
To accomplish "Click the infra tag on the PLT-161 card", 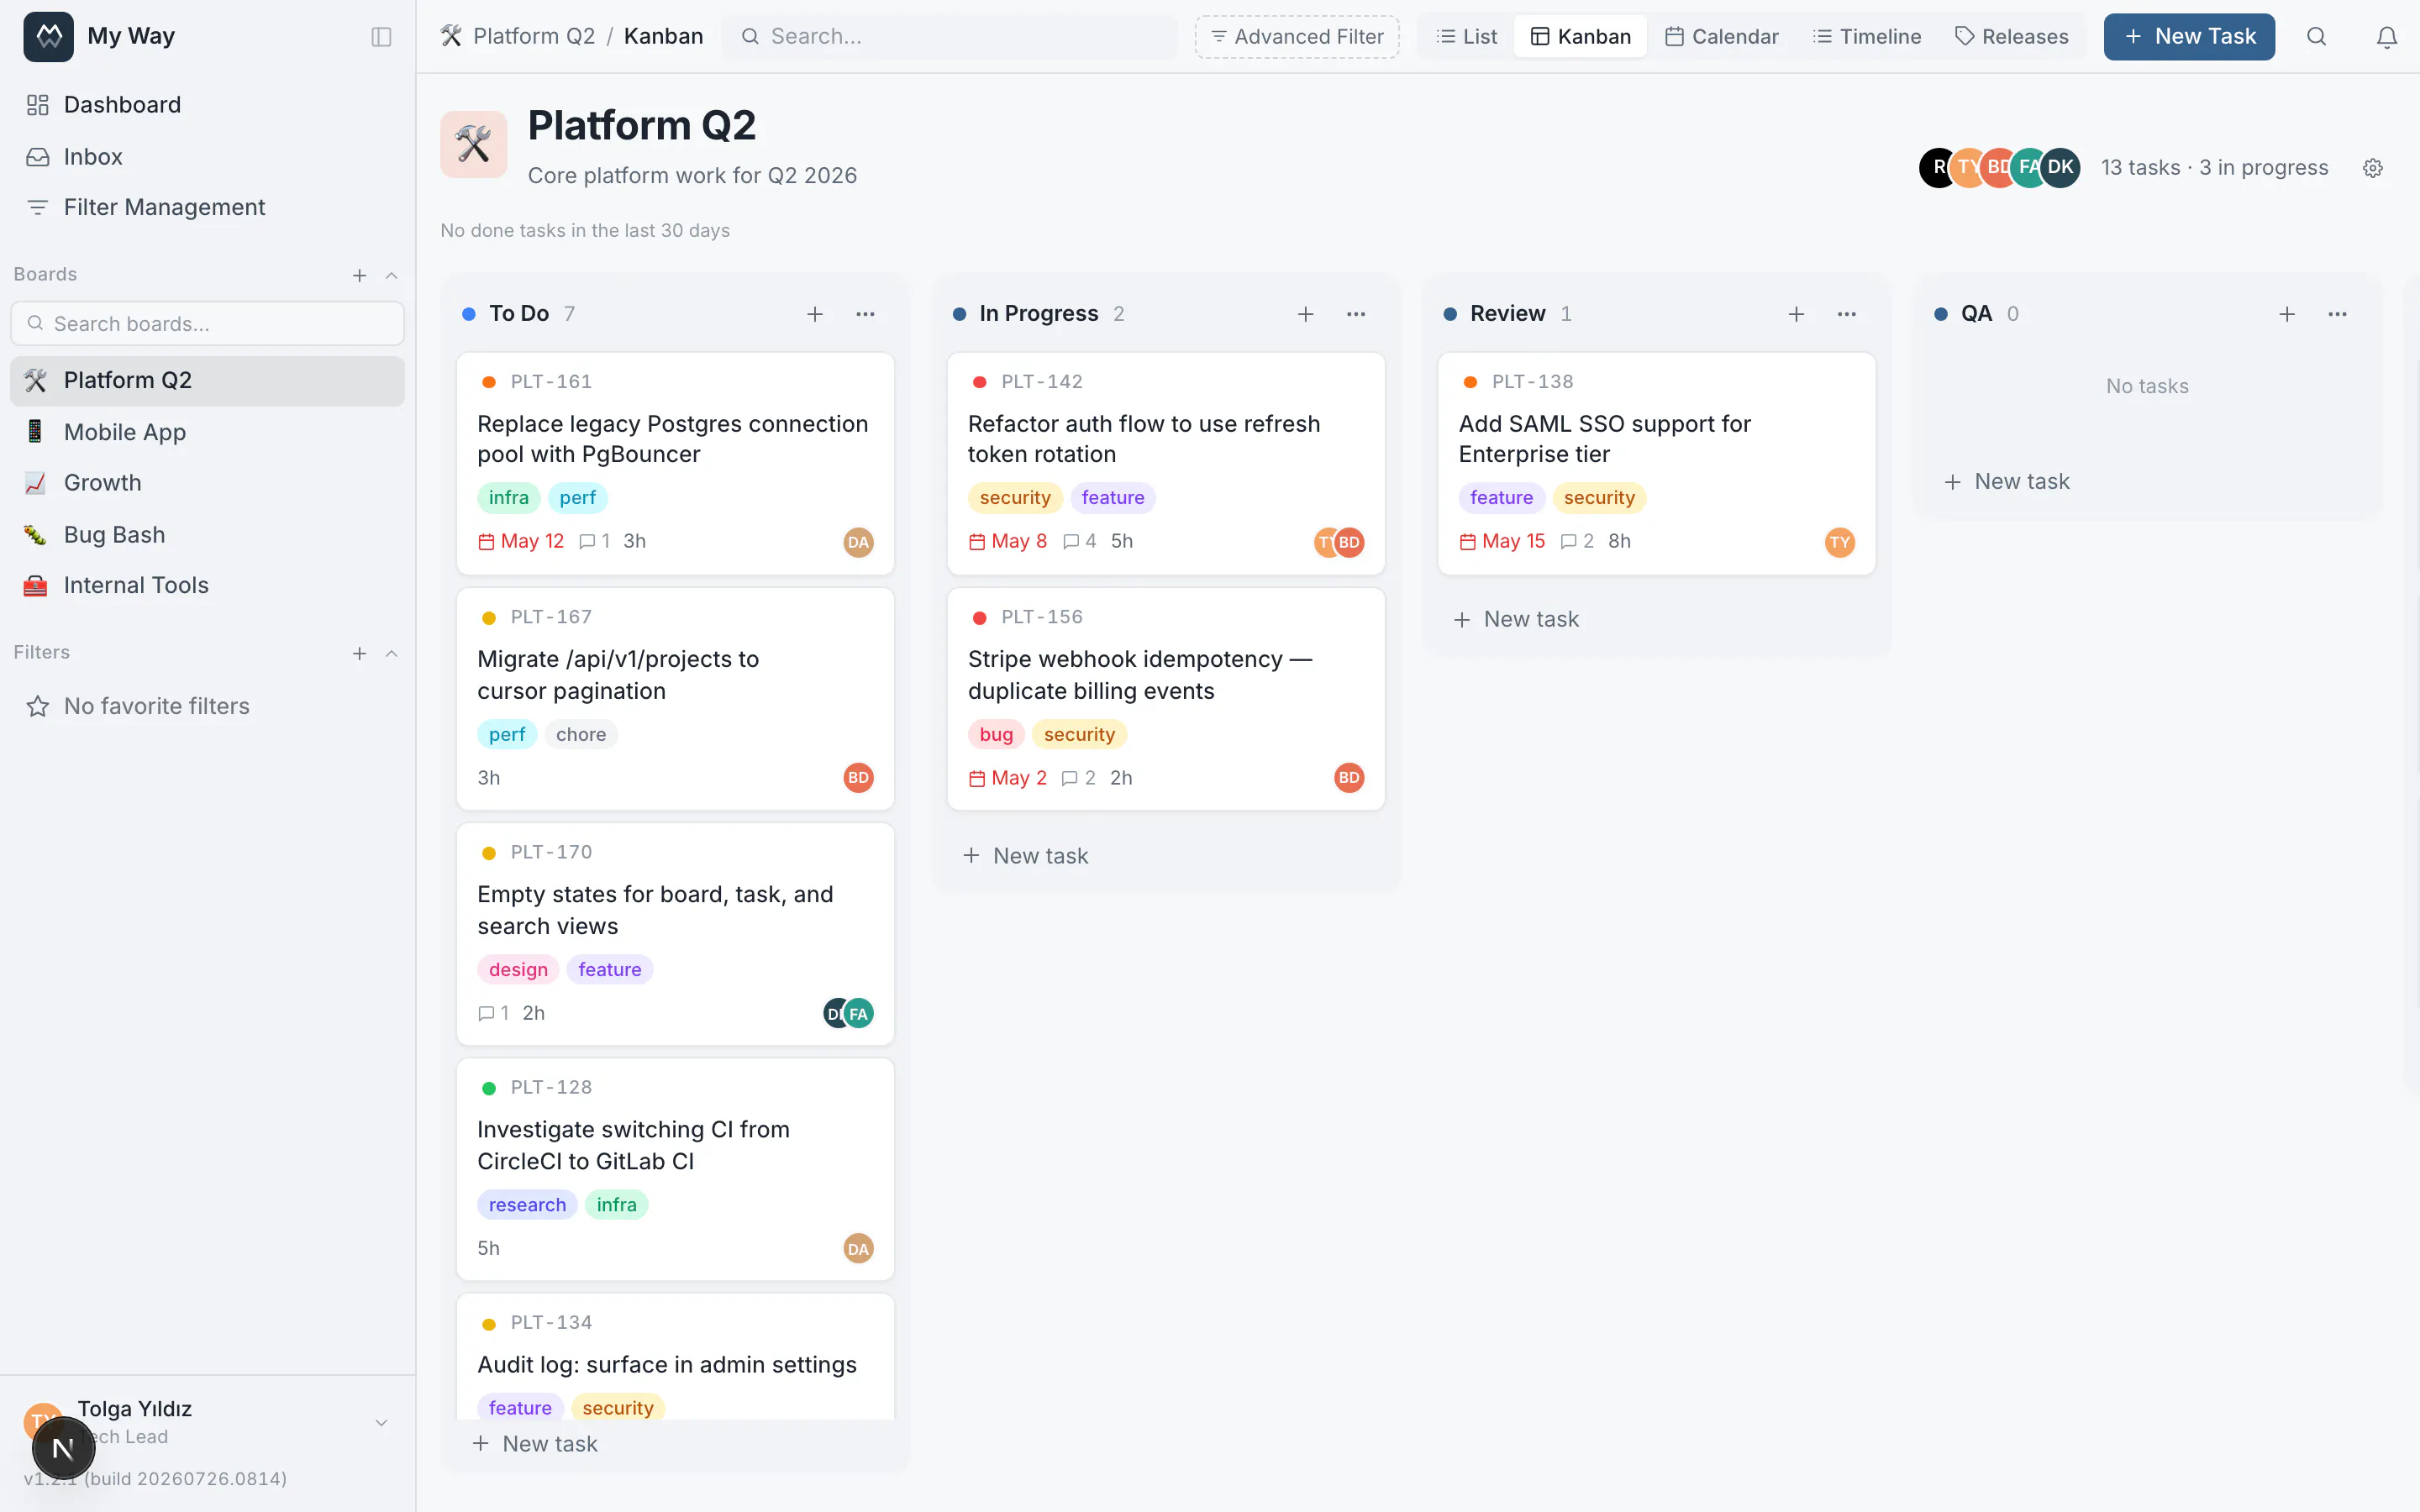I will coord(508,498).
